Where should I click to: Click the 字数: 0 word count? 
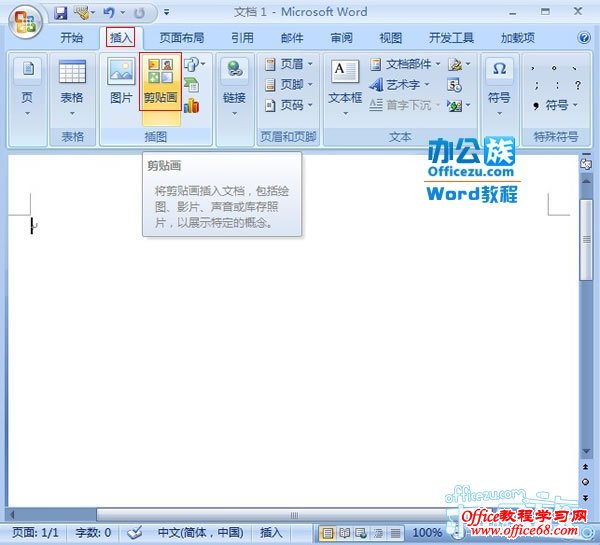click(93, 532)
